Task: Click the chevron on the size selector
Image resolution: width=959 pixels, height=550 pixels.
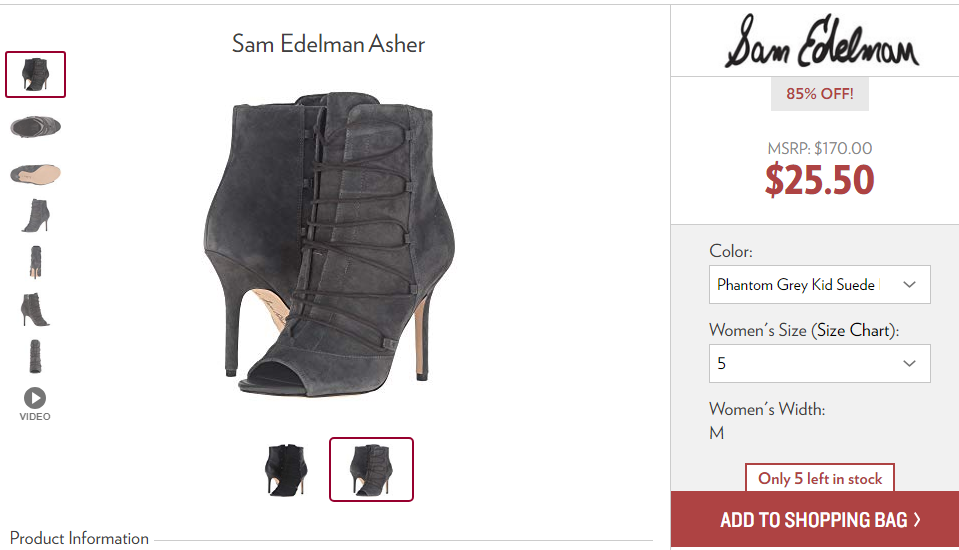Action: point(909,363)
